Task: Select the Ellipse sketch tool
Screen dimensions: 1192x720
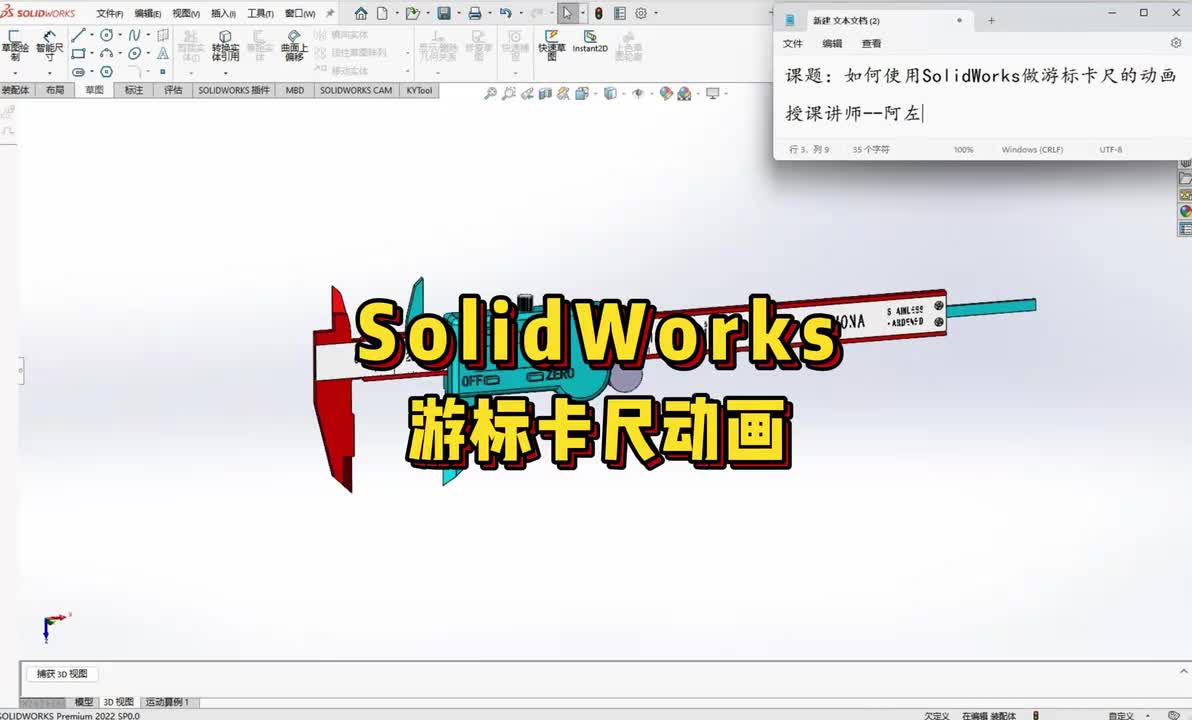Action: click(x=135, y=53)
